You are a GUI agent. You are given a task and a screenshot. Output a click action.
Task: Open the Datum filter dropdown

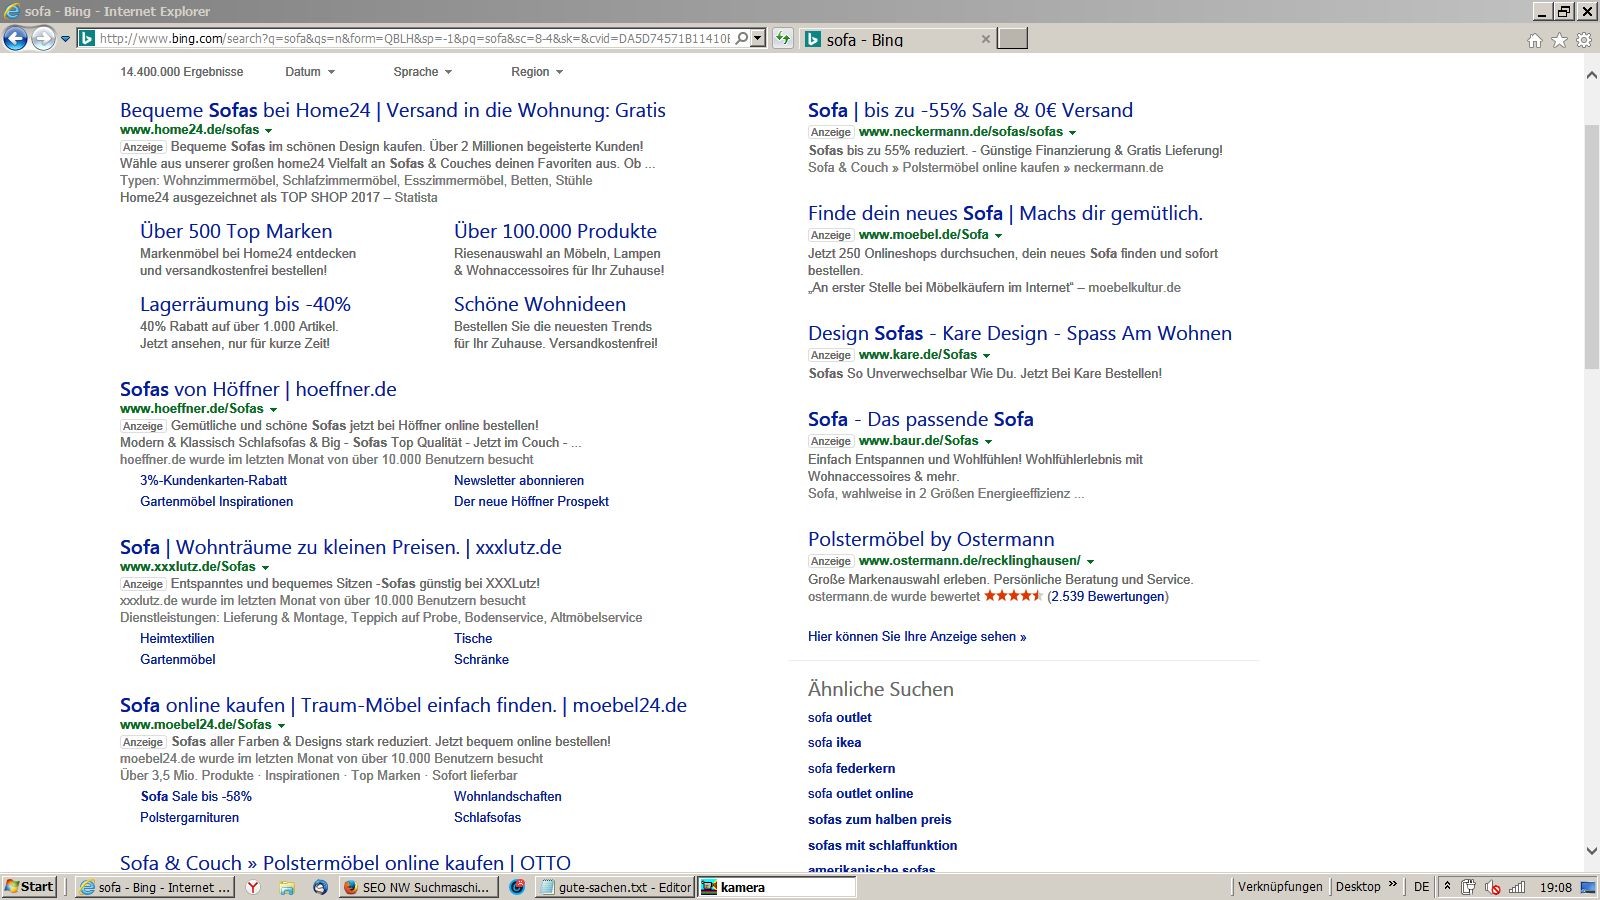[x=310, y=72]
